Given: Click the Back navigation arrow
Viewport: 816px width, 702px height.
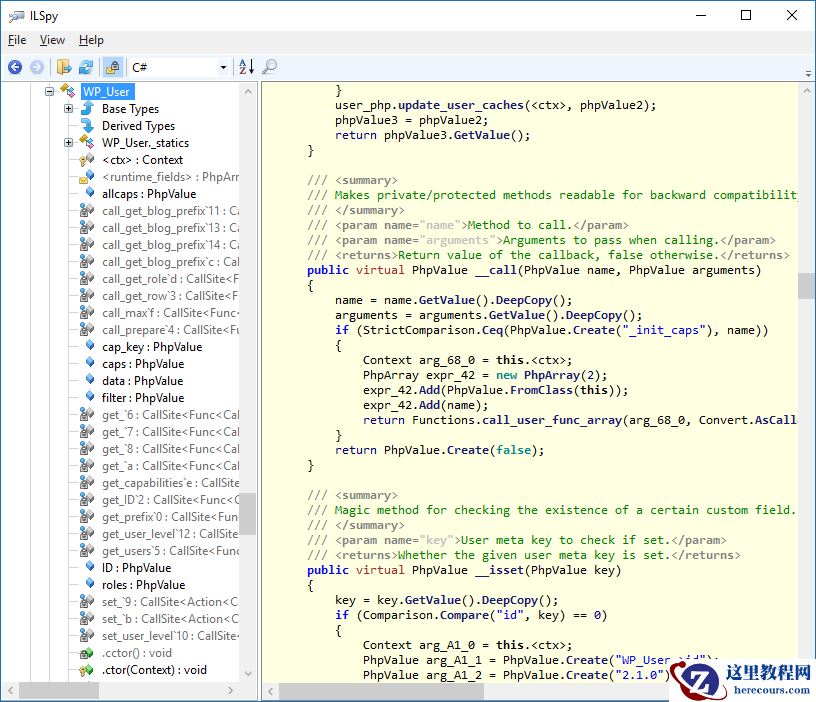Looking at the screenshot, I should [x=15, y=67].
